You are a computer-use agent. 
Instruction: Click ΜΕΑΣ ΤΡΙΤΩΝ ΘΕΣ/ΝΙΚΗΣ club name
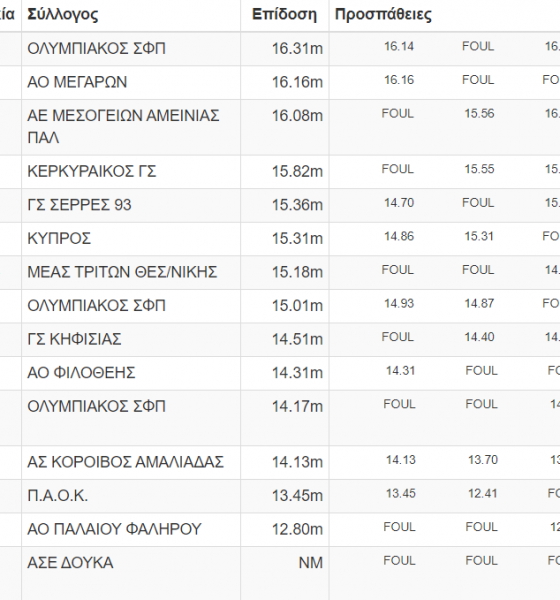click(122, 272)
